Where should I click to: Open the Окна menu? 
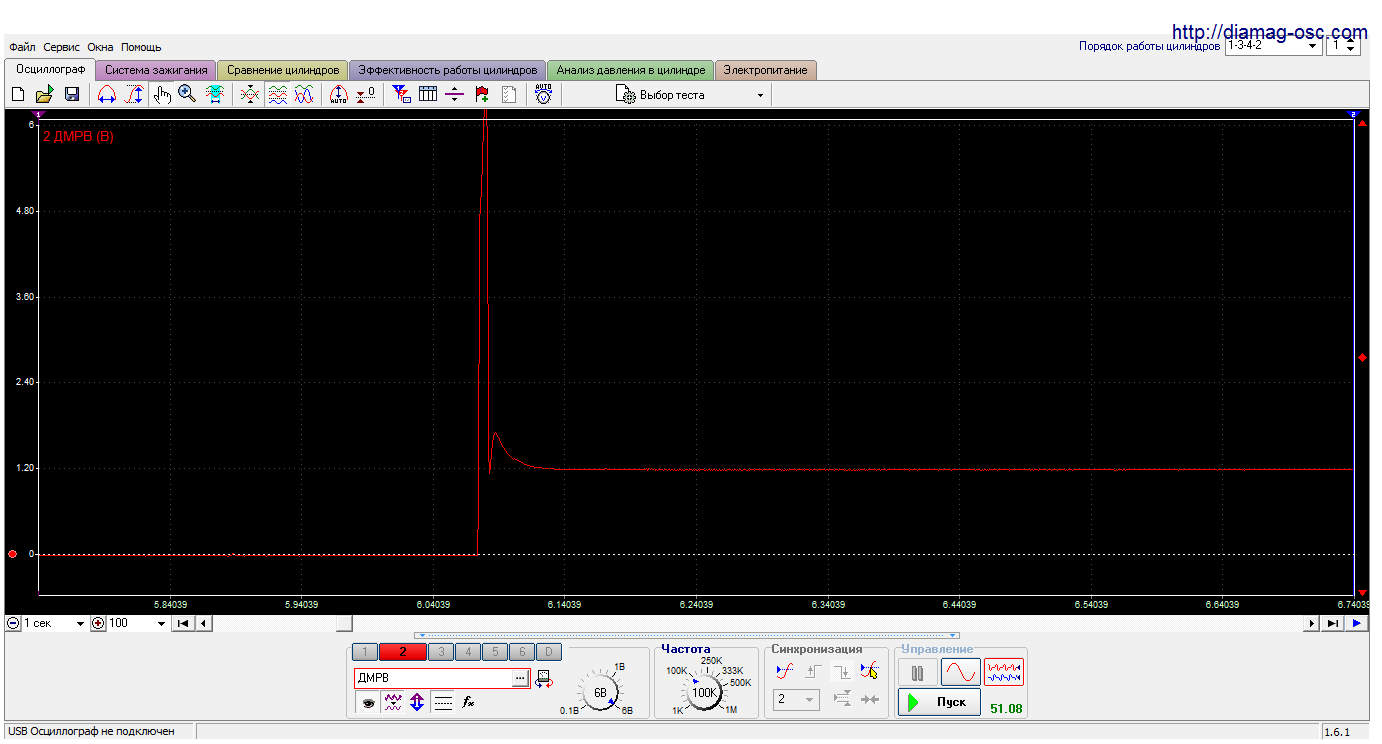point(100,47)
